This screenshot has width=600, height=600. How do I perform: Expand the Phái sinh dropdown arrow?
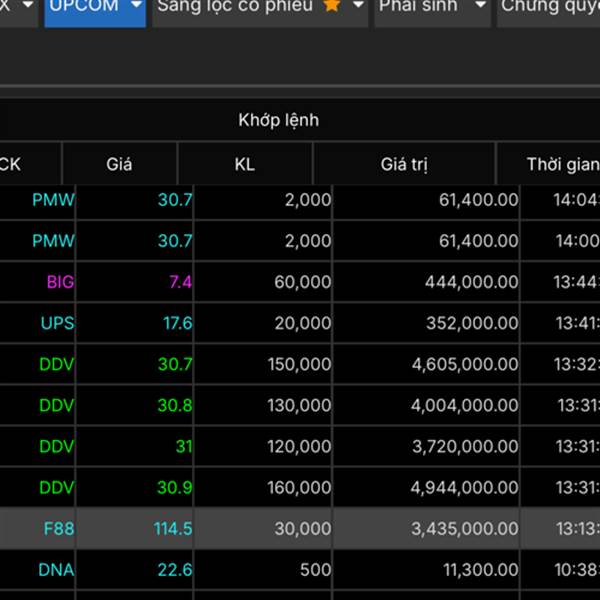pyautogui.click(x=481, y=6)
